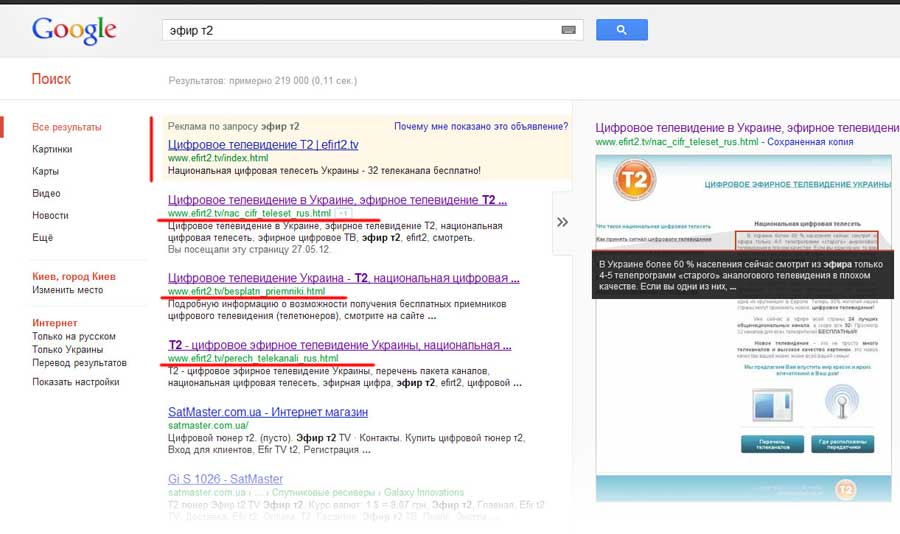Switch to "Карты" results
This screenshot has width=900, height=534.
pyautogui.click(x=45, y=171)
